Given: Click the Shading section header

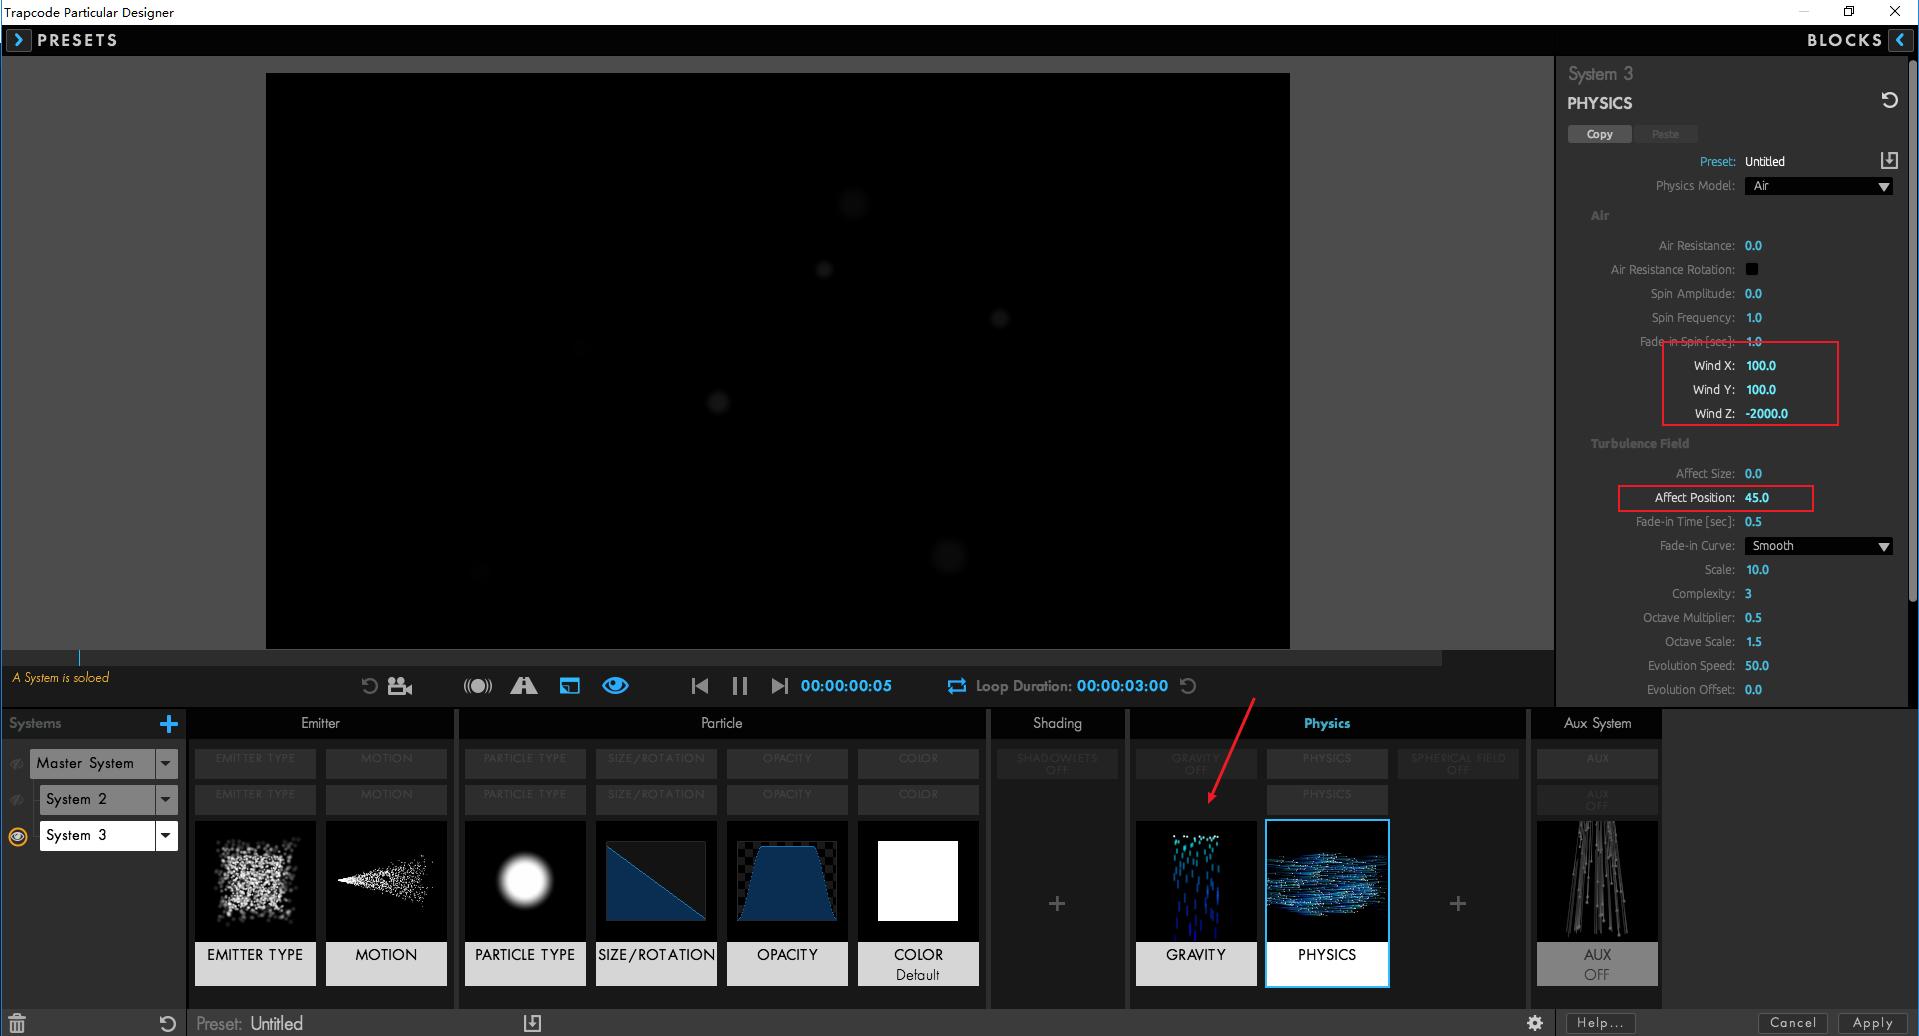Looking at the screenshot, I should [x=1057, y=723].
